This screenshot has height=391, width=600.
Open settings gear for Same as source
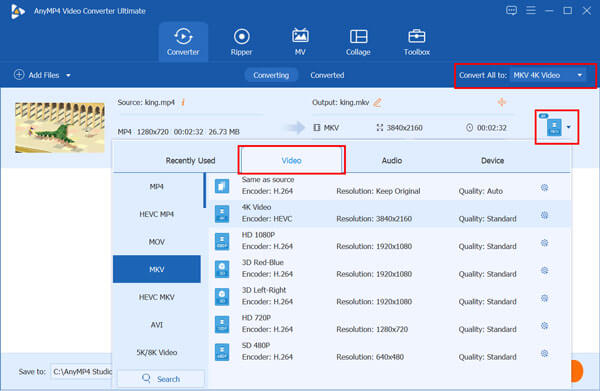point(545,187)
